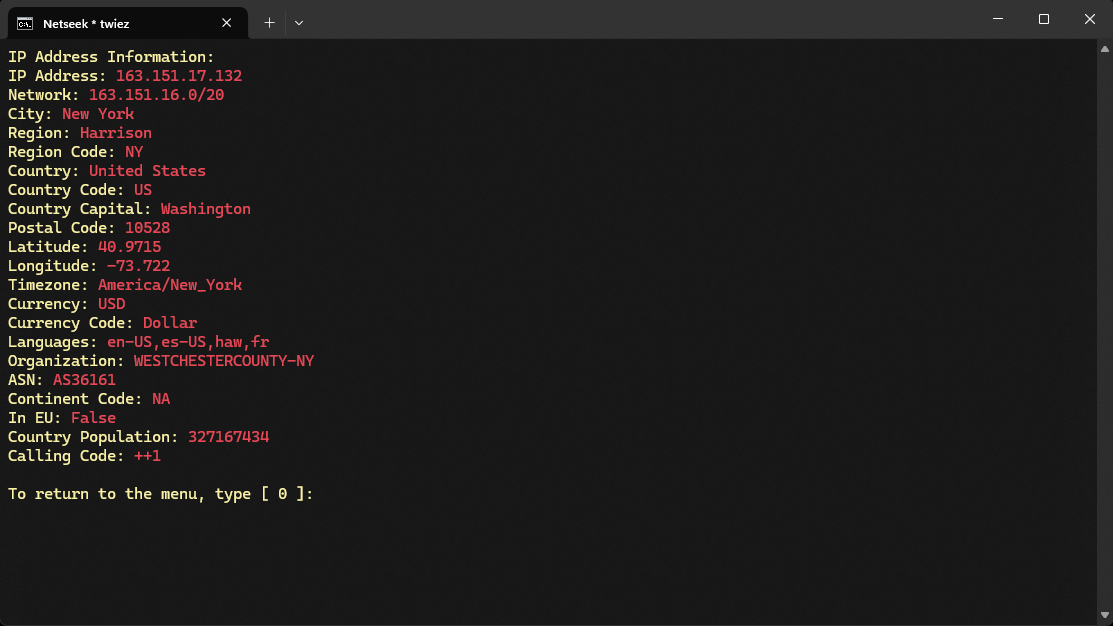This screenshot has width=1113, height=626.
Task: Close the Netseek * twiez tab
Action: point(226,23)
